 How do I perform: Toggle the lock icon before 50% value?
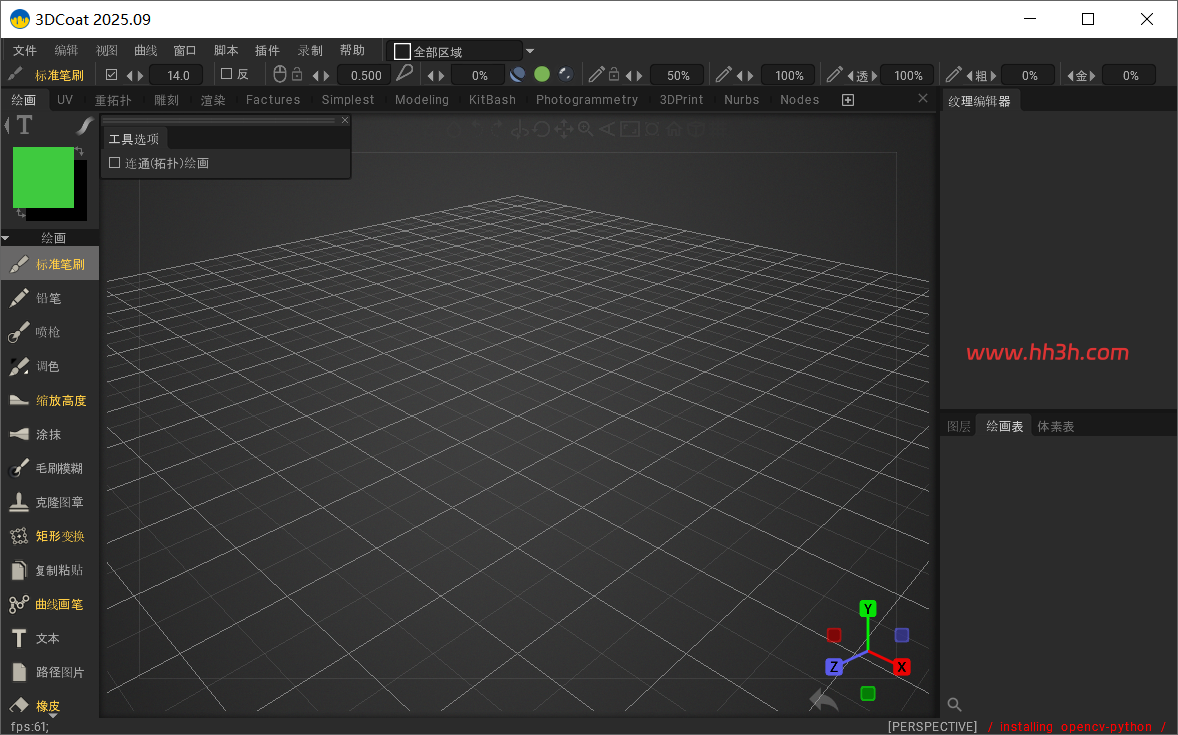614,74
